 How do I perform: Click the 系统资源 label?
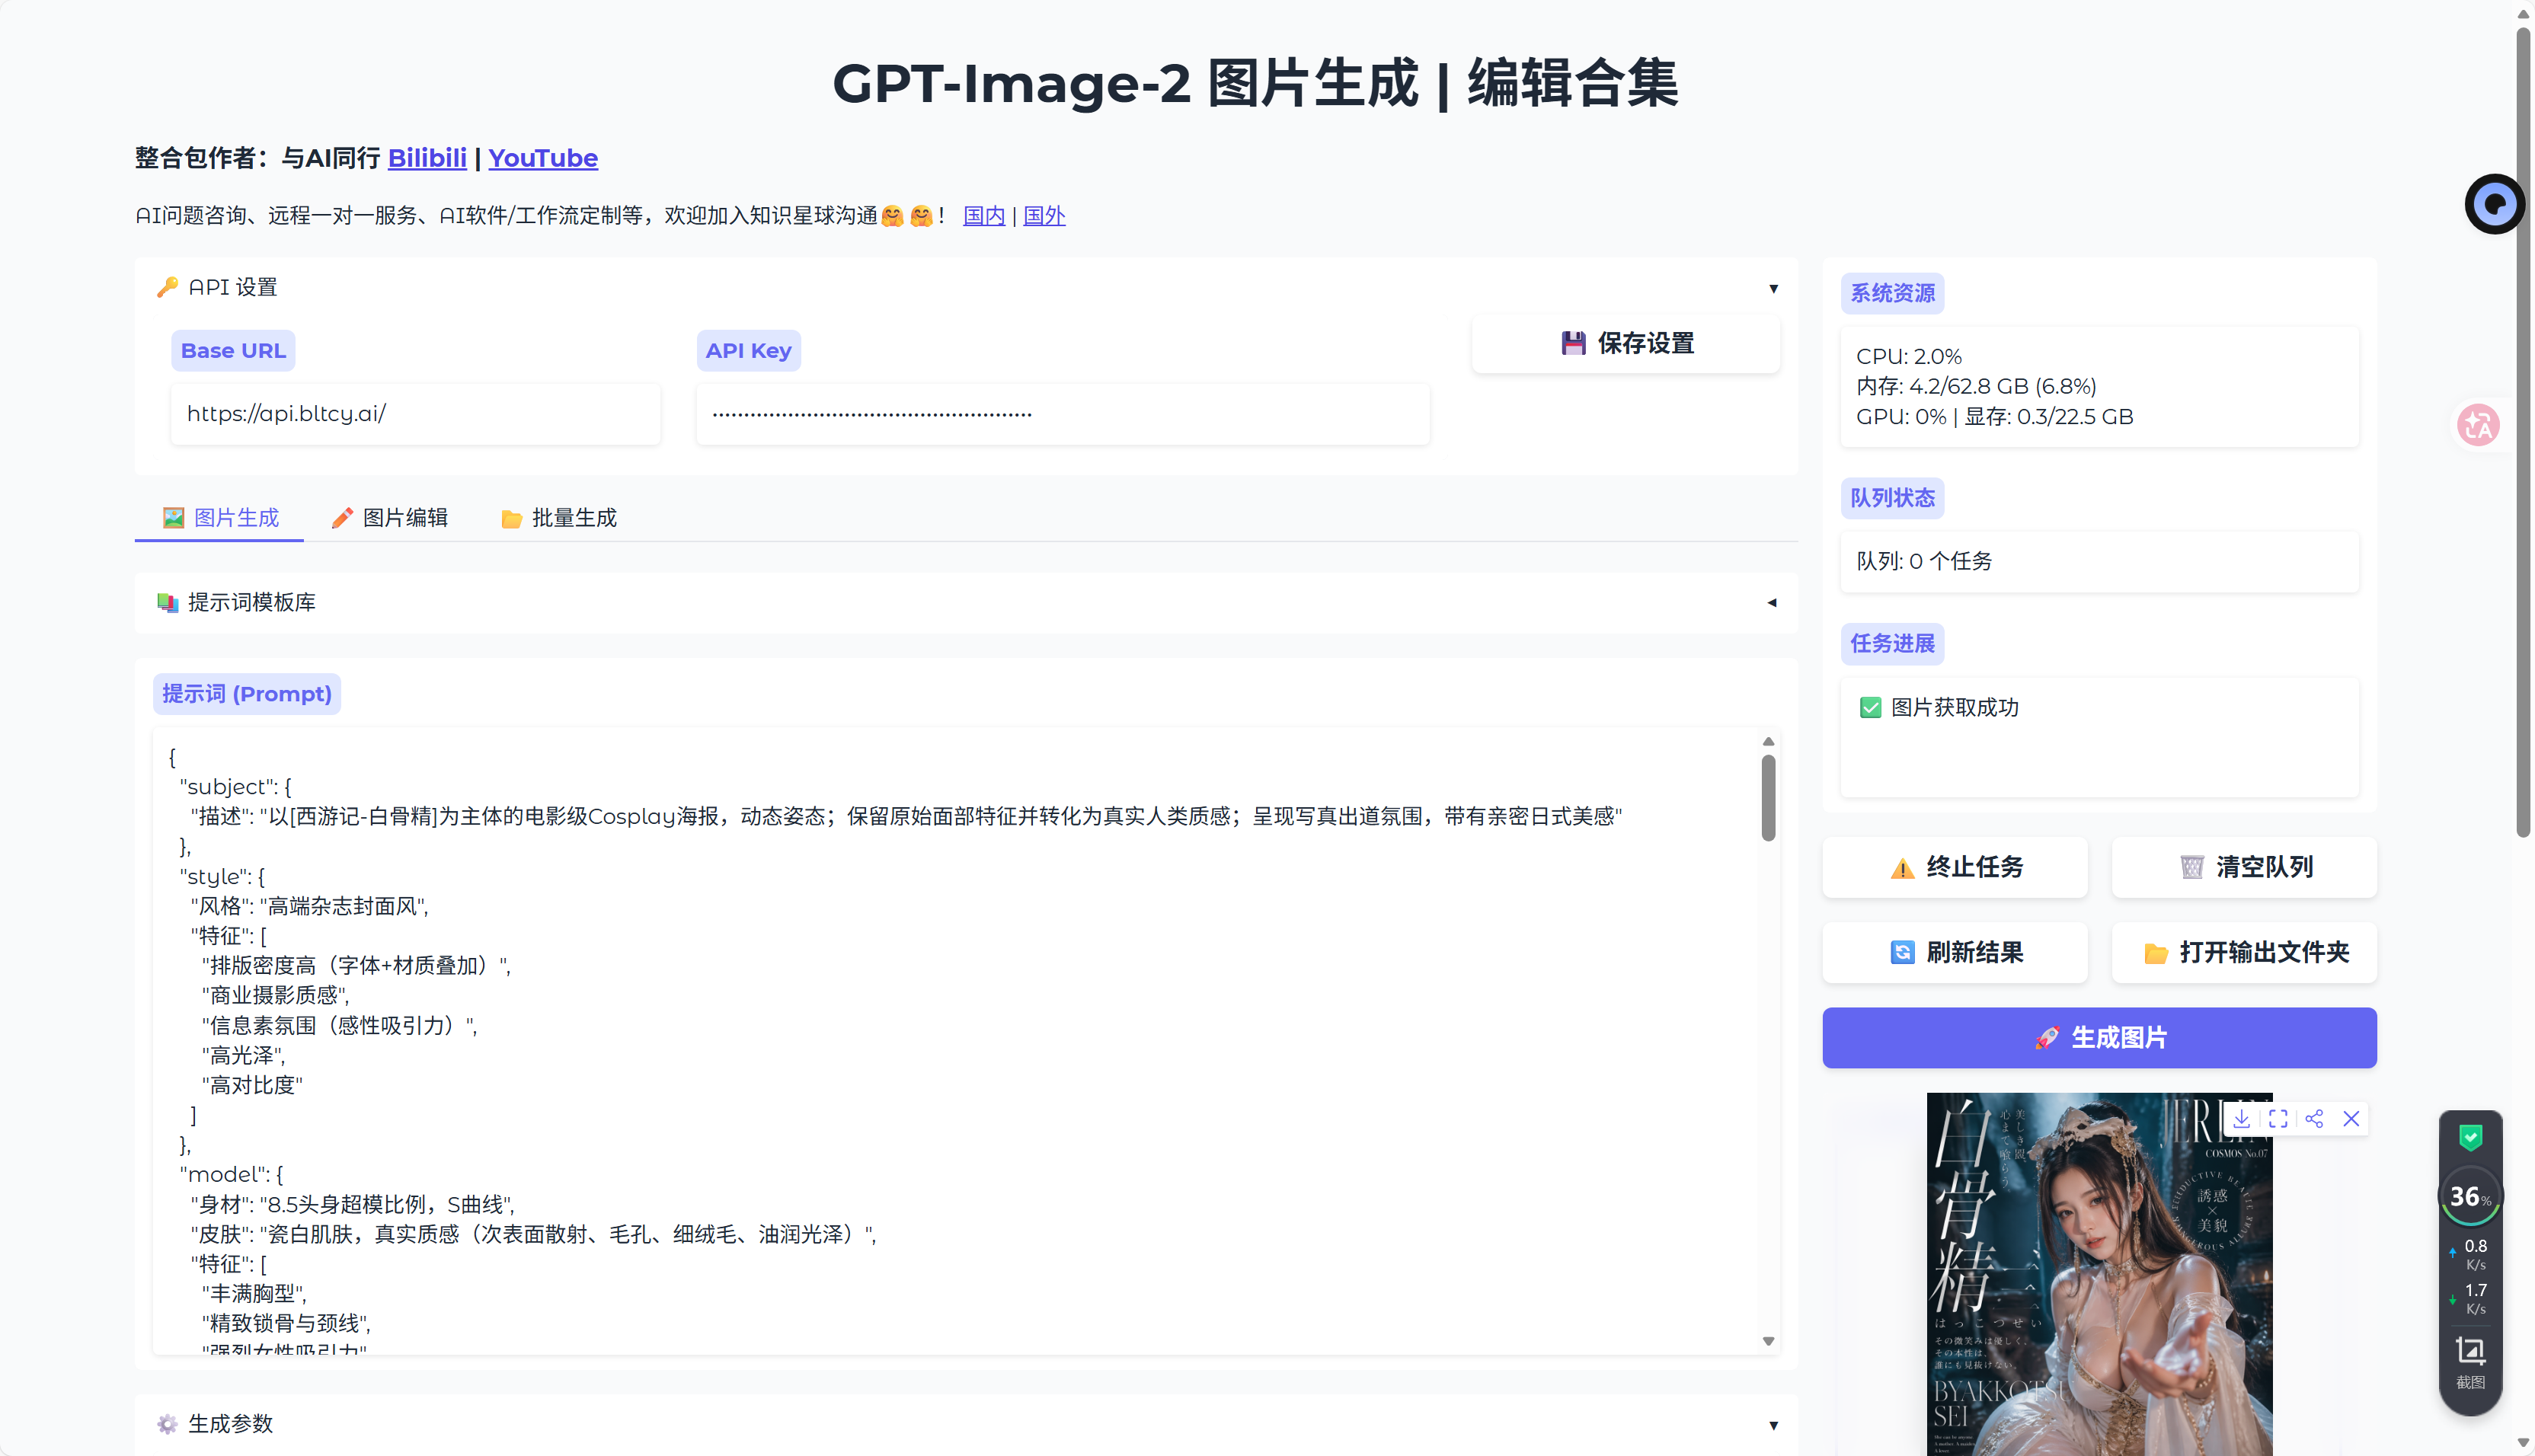(1892, 293)
